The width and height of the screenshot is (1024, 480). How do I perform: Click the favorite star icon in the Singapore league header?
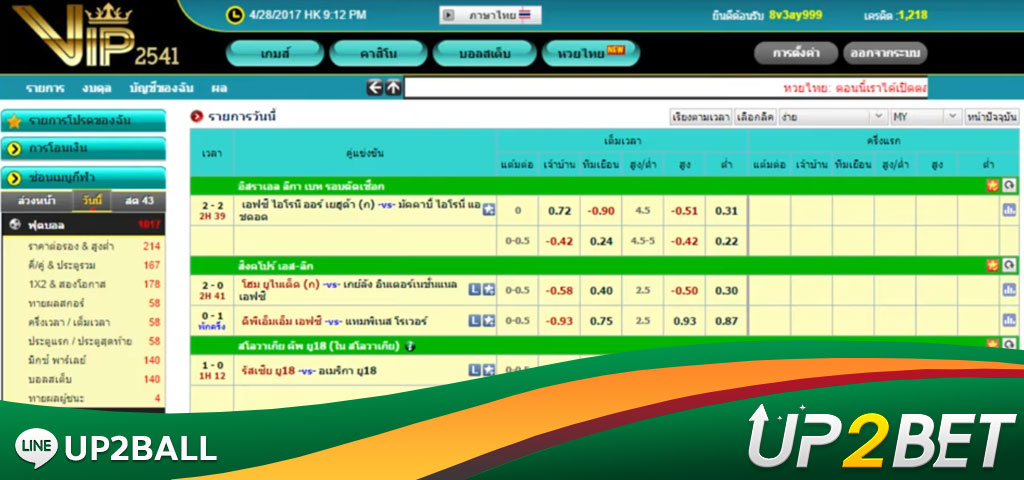pos(992,265)
